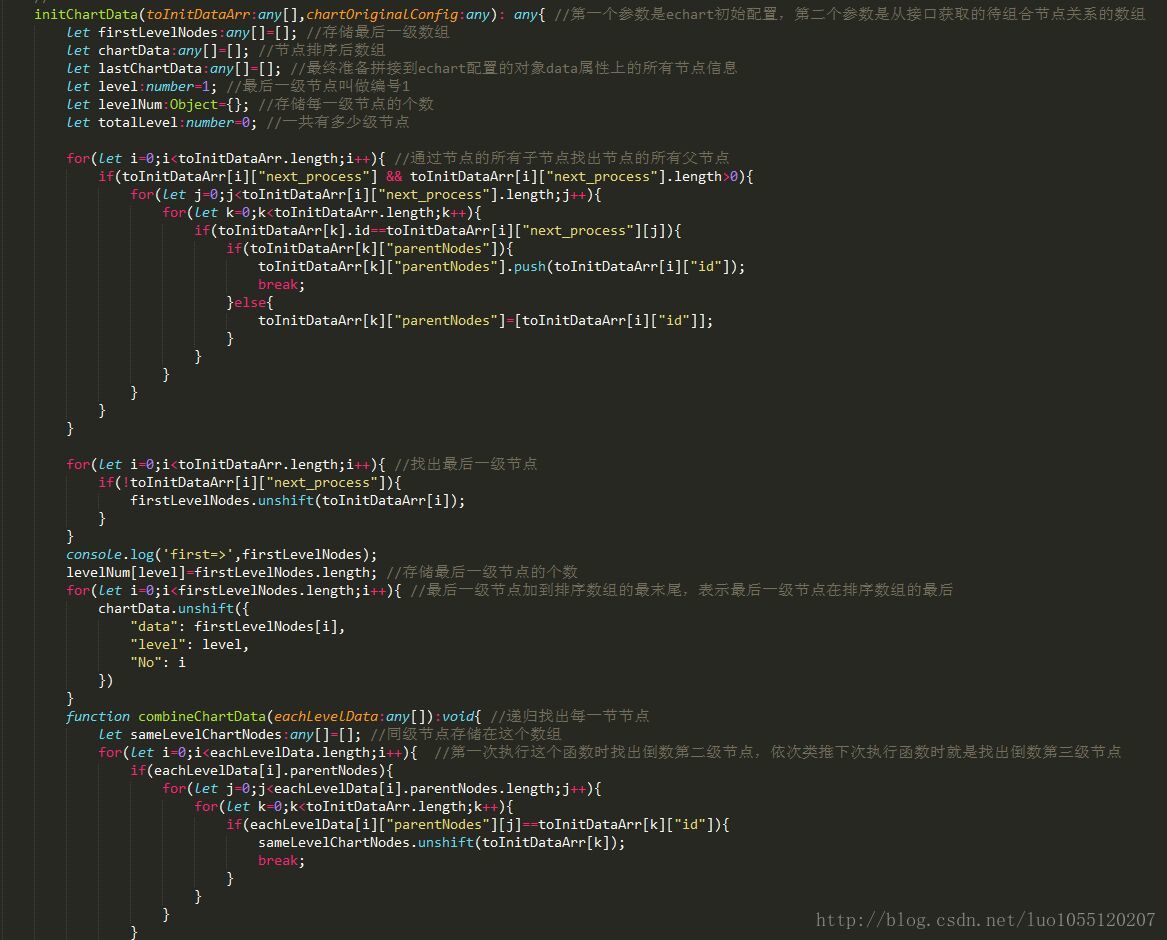Image resolution: width=1167 pixels, height=940 pixels.
Task: Click the eachLevelData:any[] parameter
Action: pos(350,716)
